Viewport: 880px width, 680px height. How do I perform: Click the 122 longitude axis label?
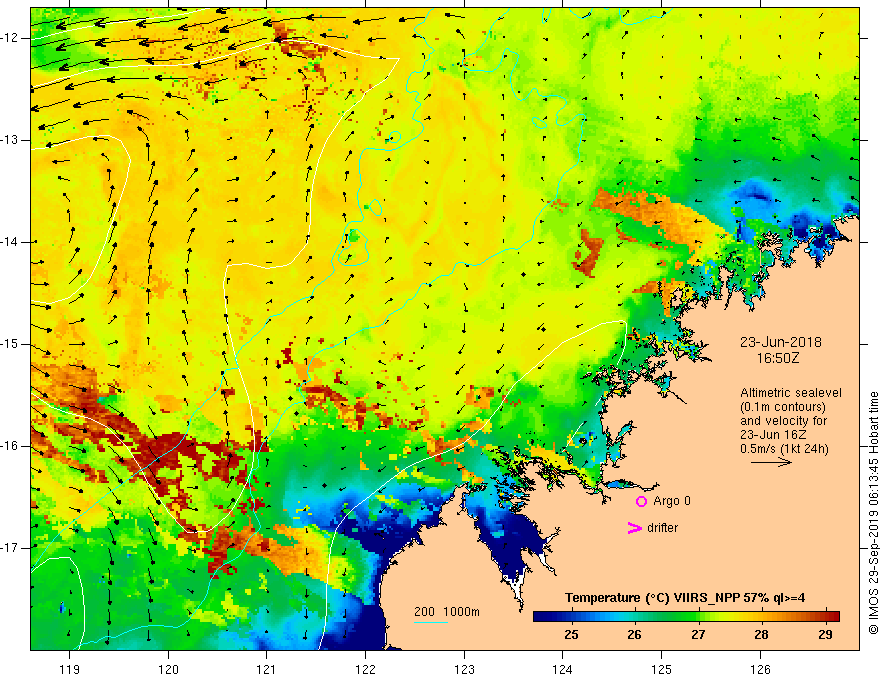365,669
